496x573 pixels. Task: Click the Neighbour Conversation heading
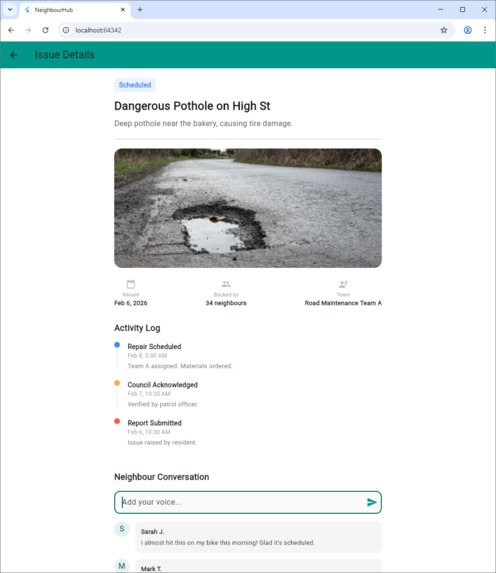[162, 477]
